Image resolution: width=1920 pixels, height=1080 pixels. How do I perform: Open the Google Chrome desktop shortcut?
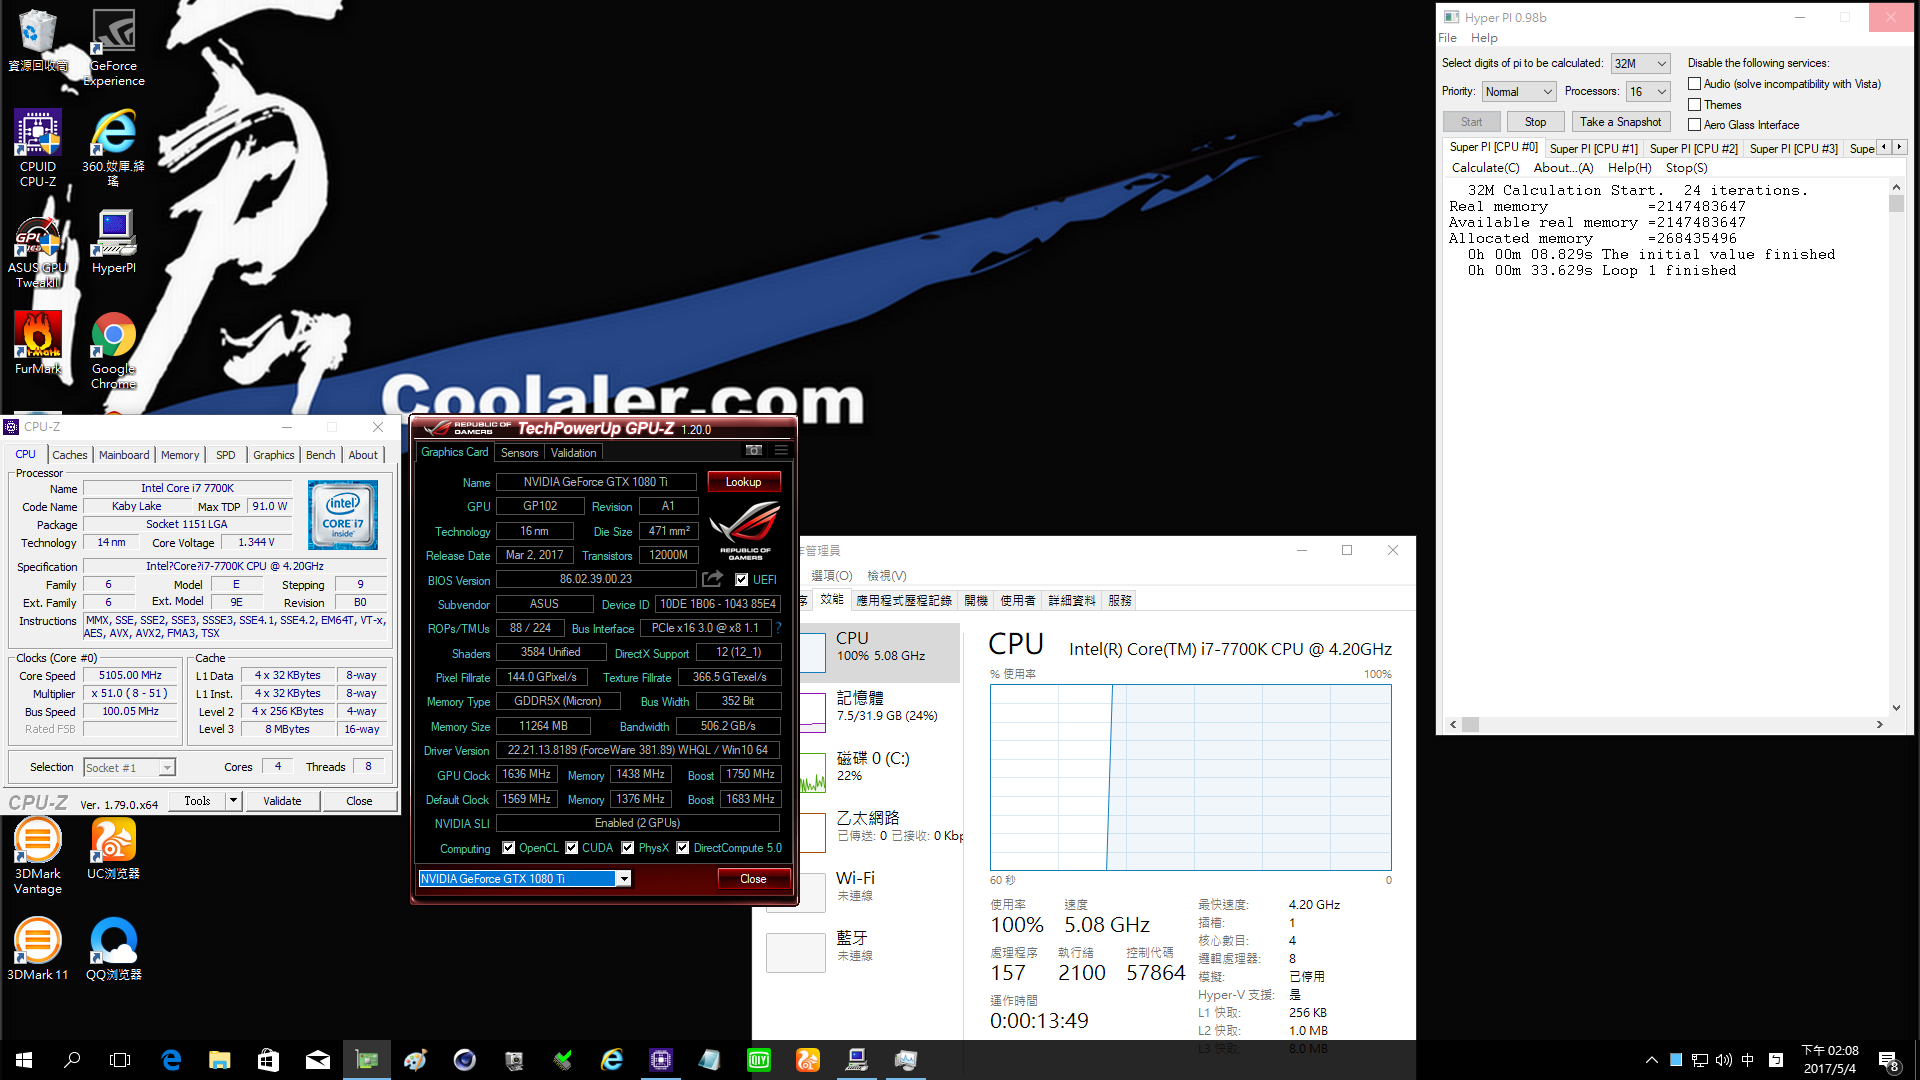(x=114, y=350)
